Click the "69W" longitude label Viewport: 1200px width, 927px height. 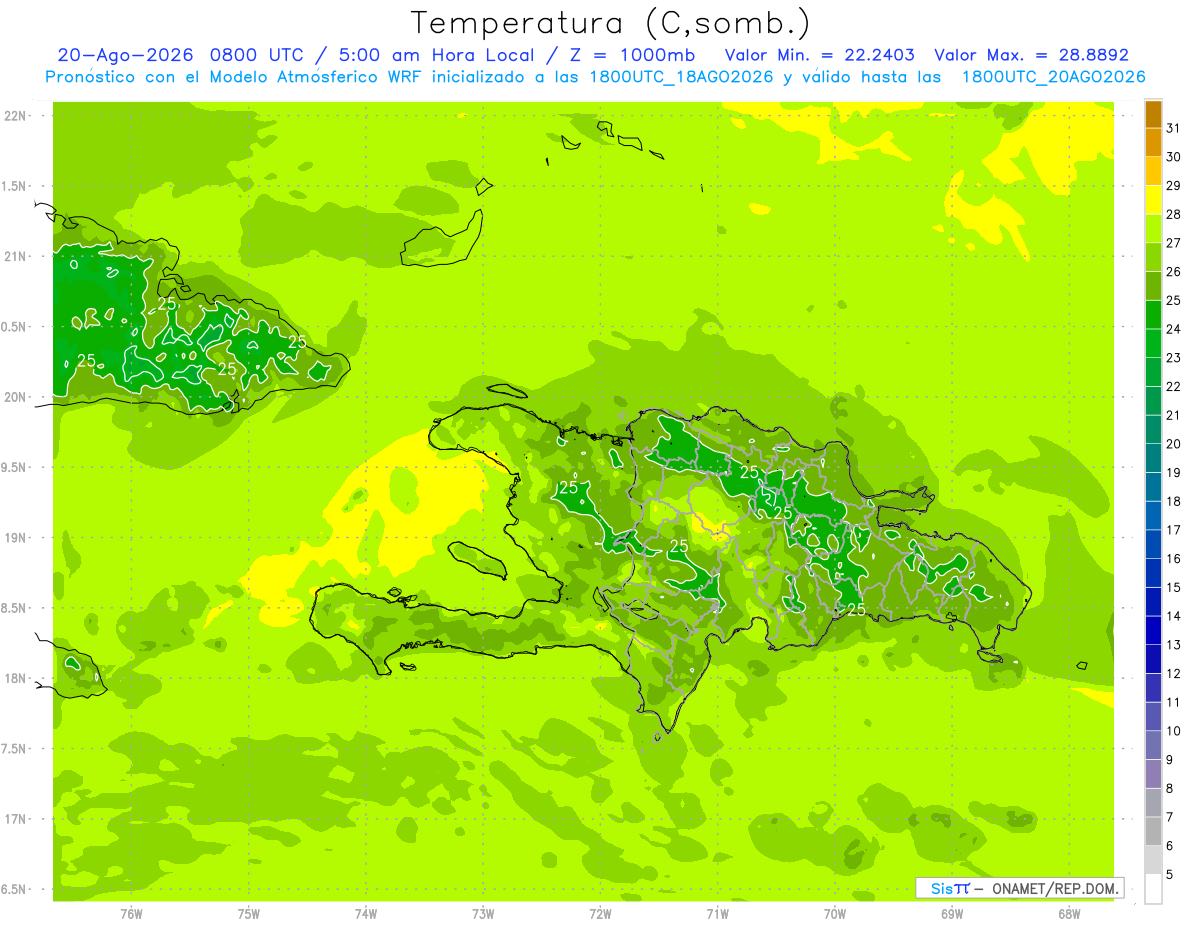(952, 913)
